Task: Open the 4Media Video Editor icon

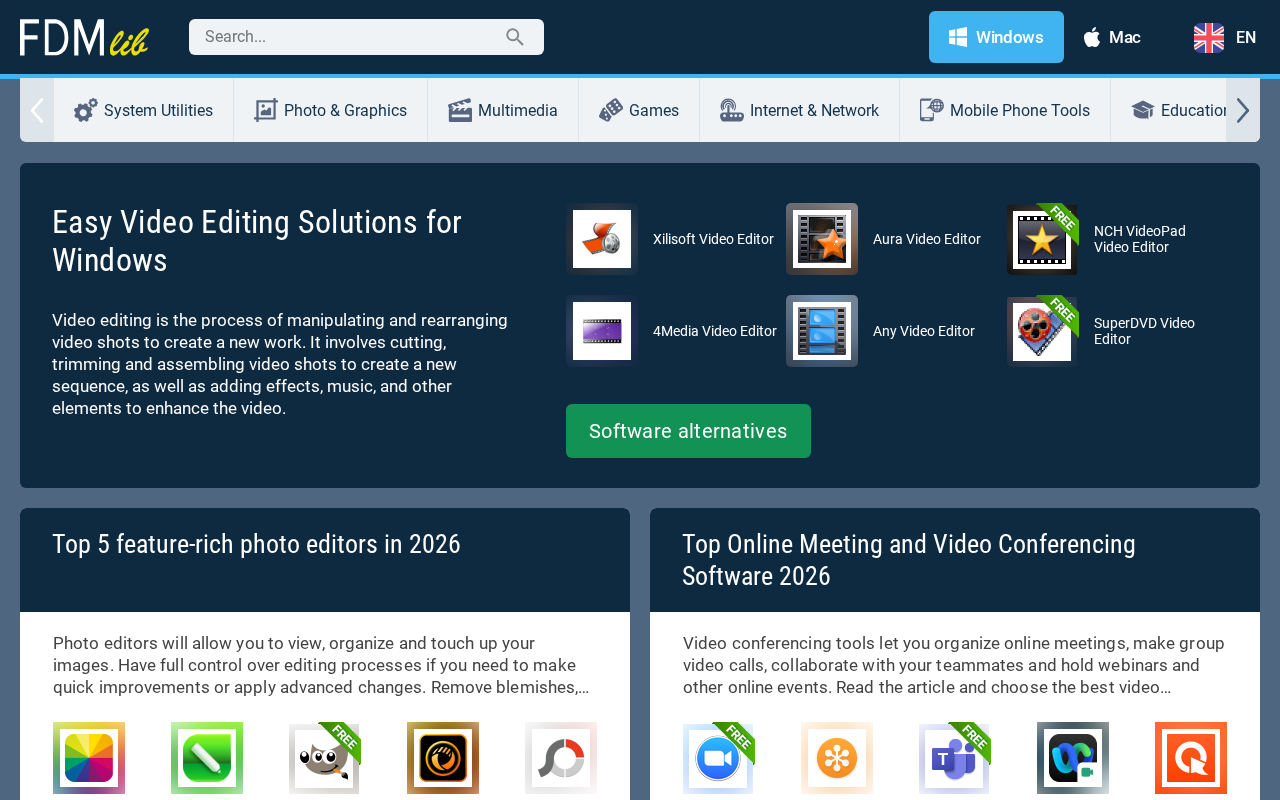Action: (x=602, y=331)
